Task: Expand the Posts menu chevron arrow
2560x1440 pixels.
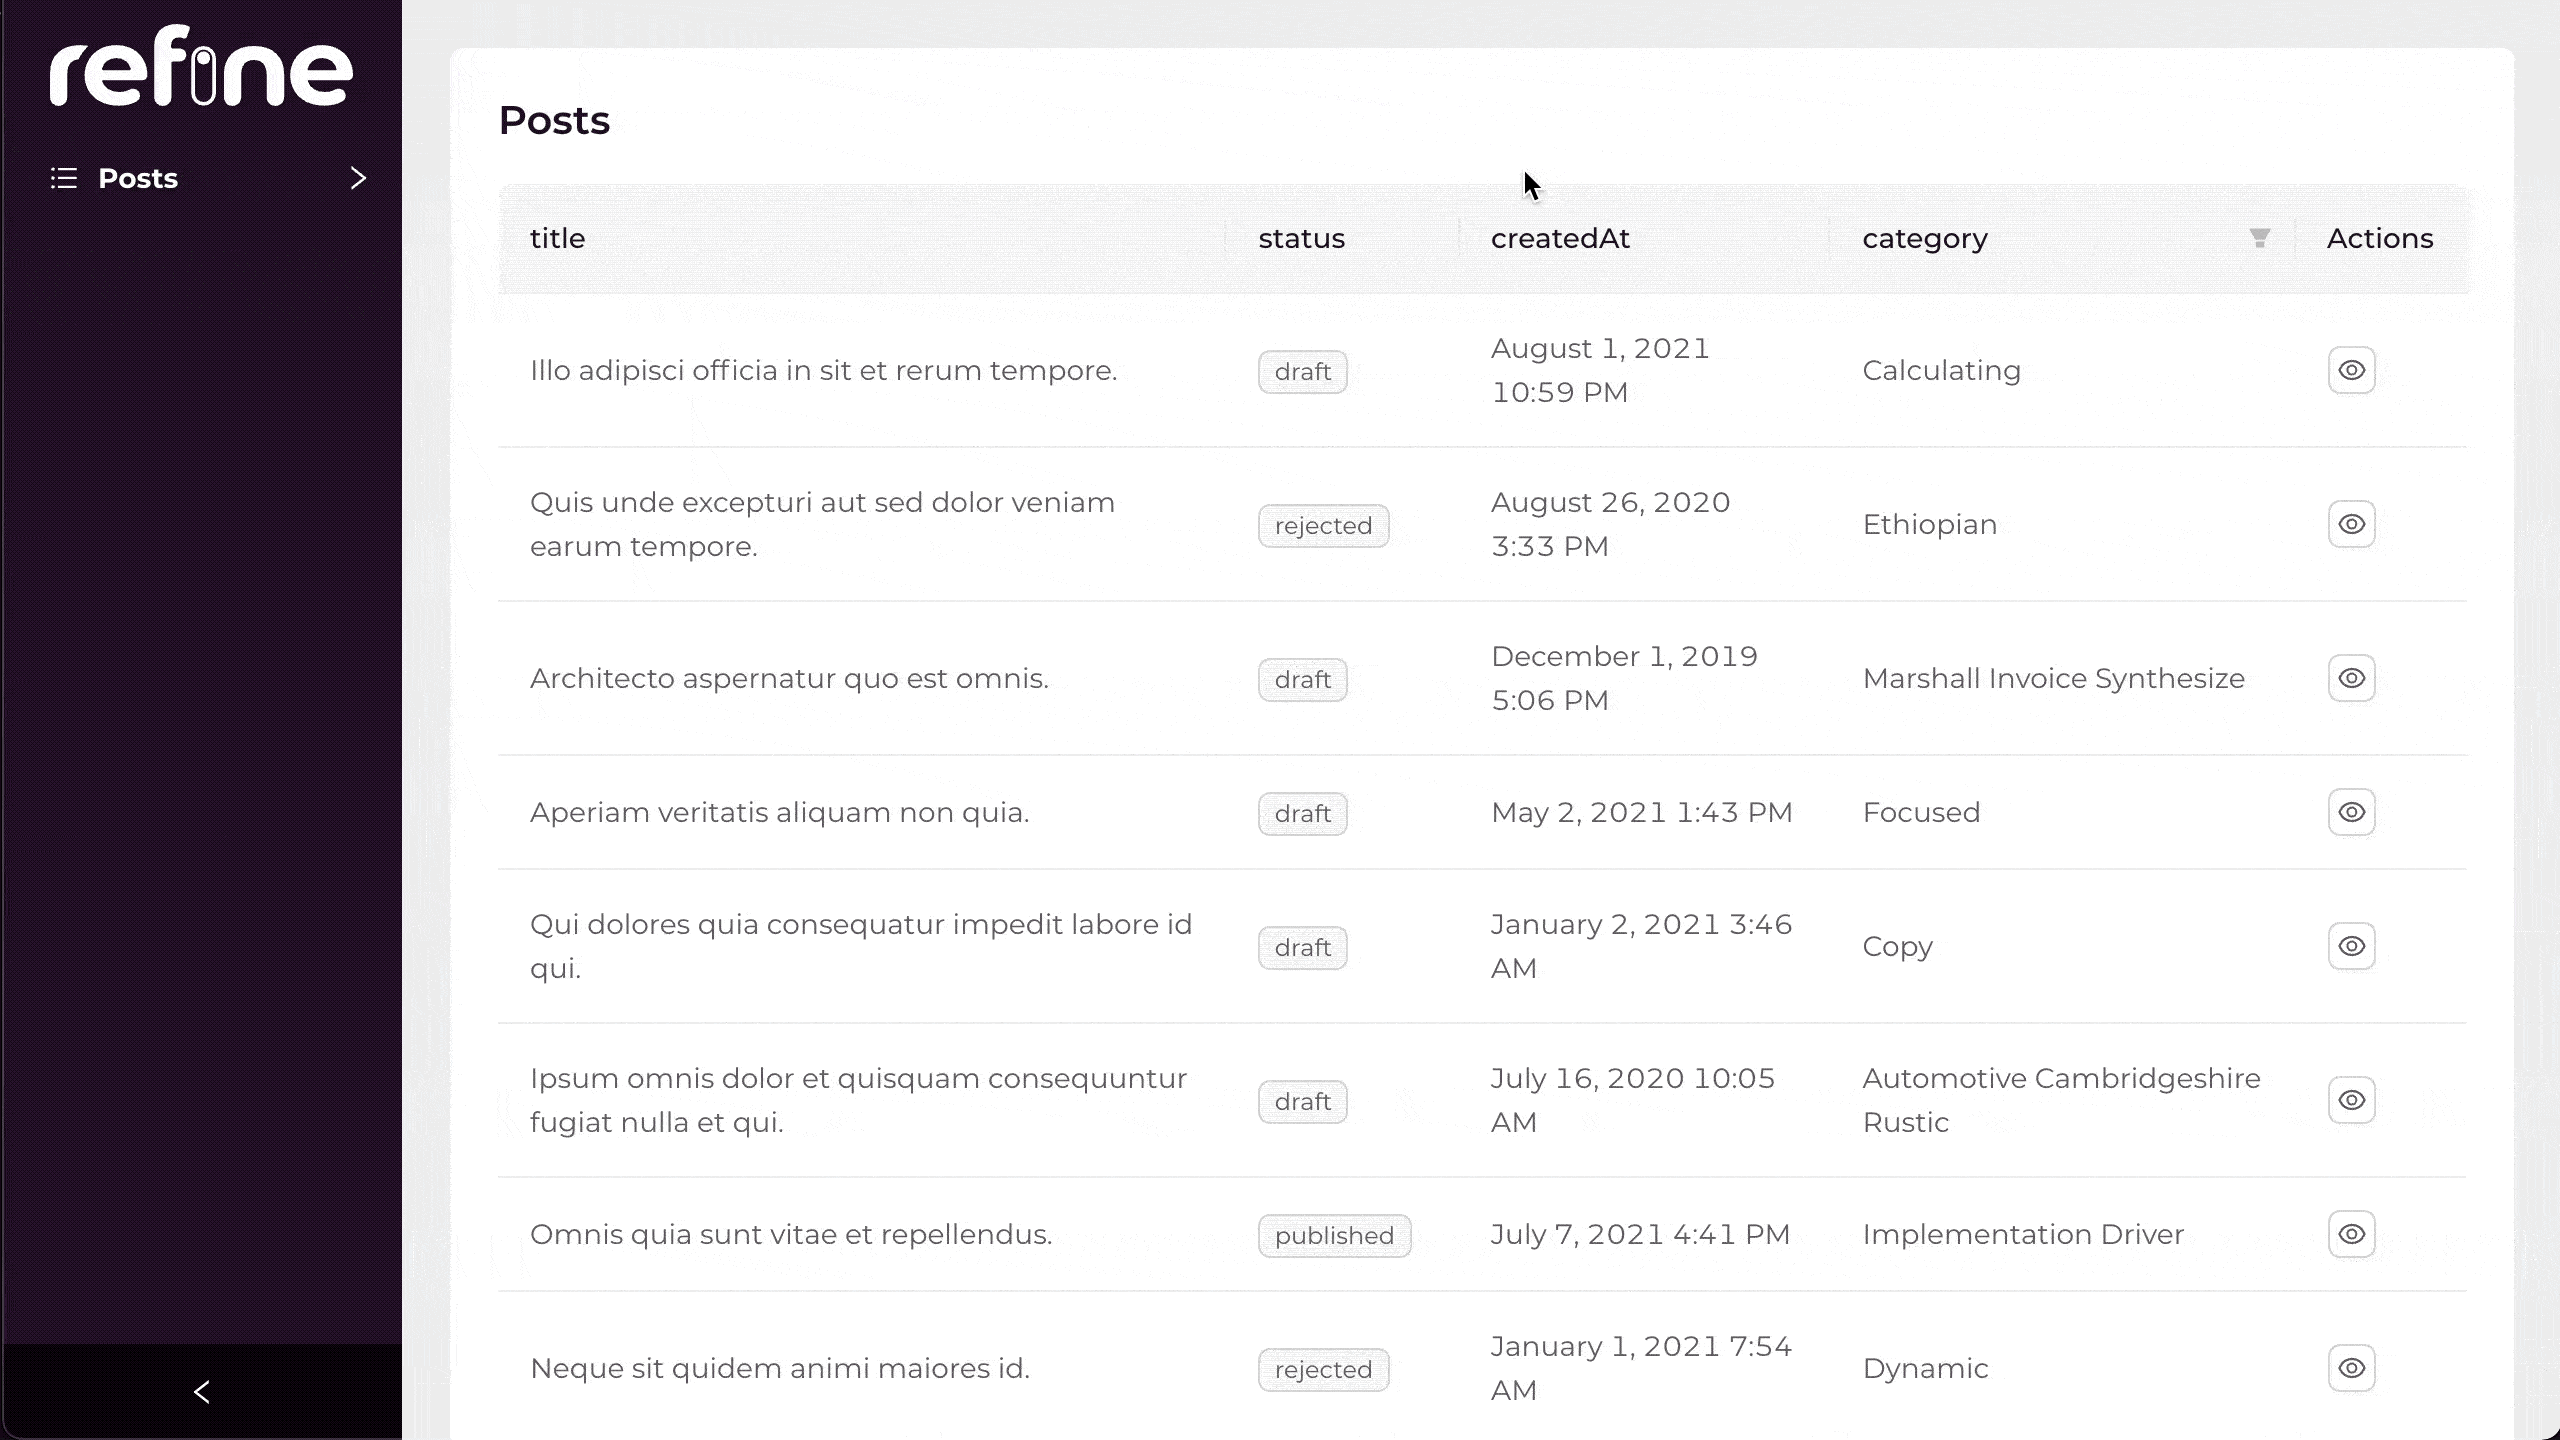Action: (x=358, y=179)
